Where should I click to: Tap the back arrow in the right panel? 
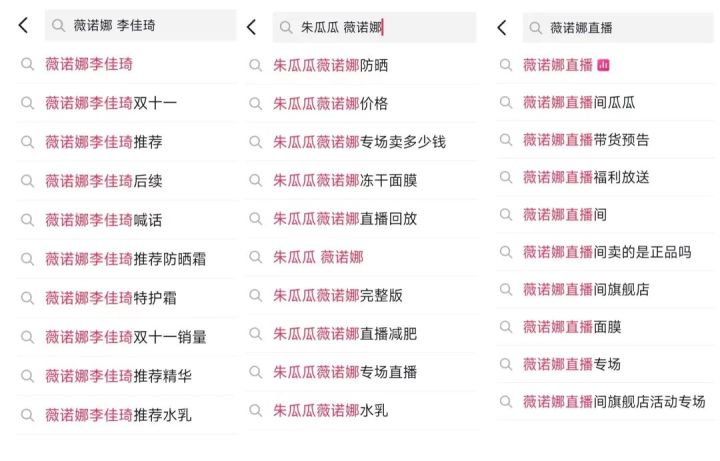click(x=502, y=27)
